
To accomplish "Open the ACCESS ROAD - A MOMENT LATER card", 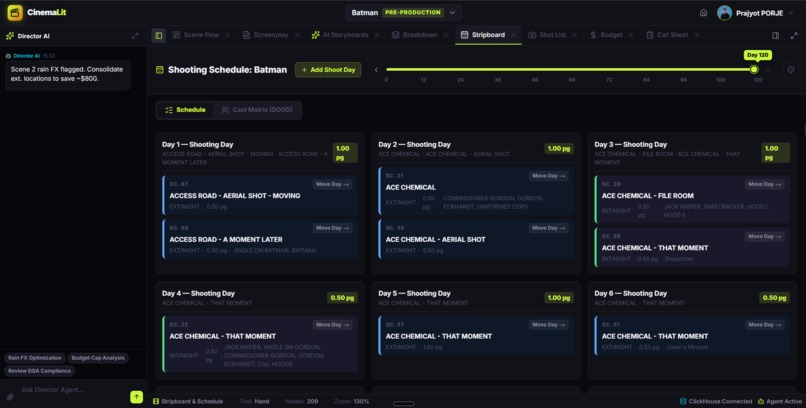I will (260, 239).
